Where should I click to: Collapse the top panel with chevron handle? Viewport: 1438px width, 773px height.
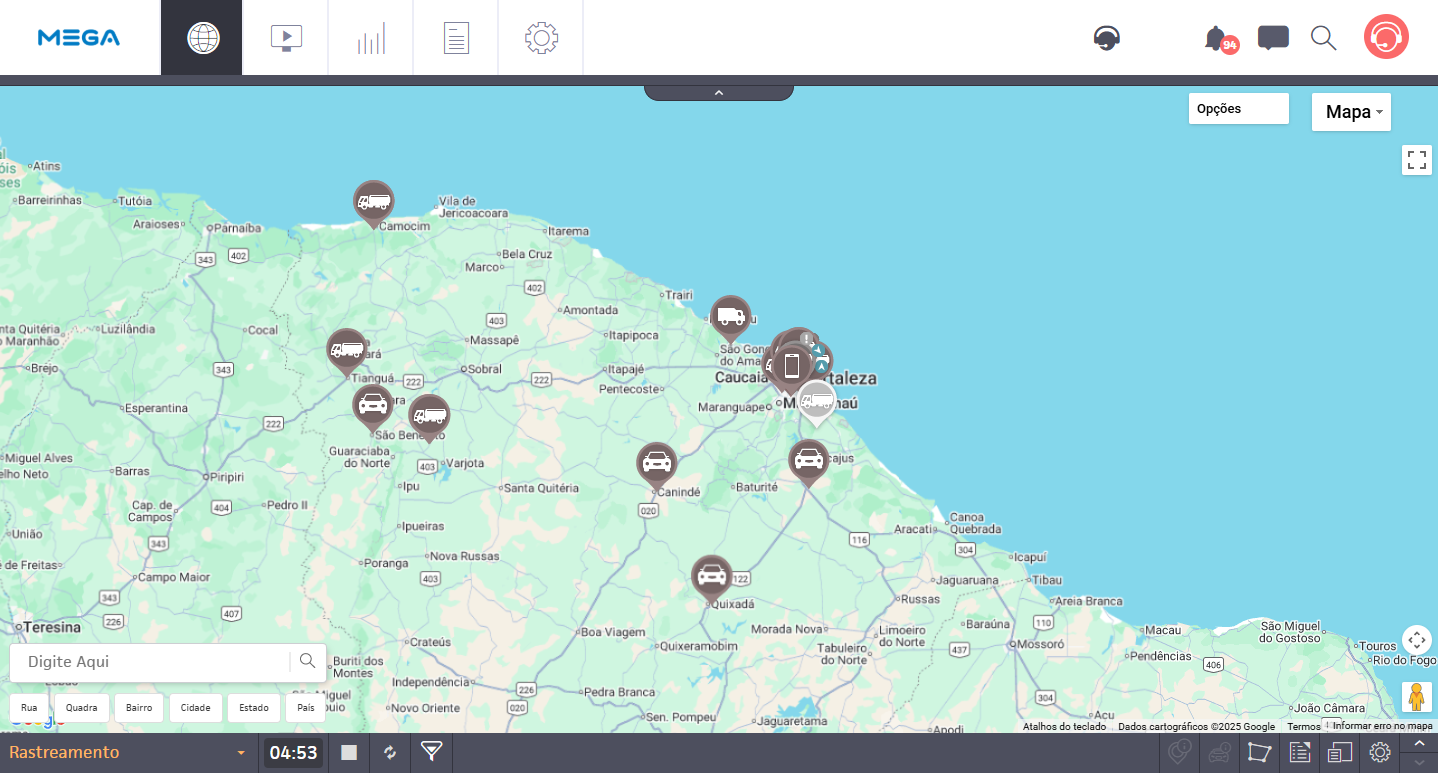click(718, 92)
